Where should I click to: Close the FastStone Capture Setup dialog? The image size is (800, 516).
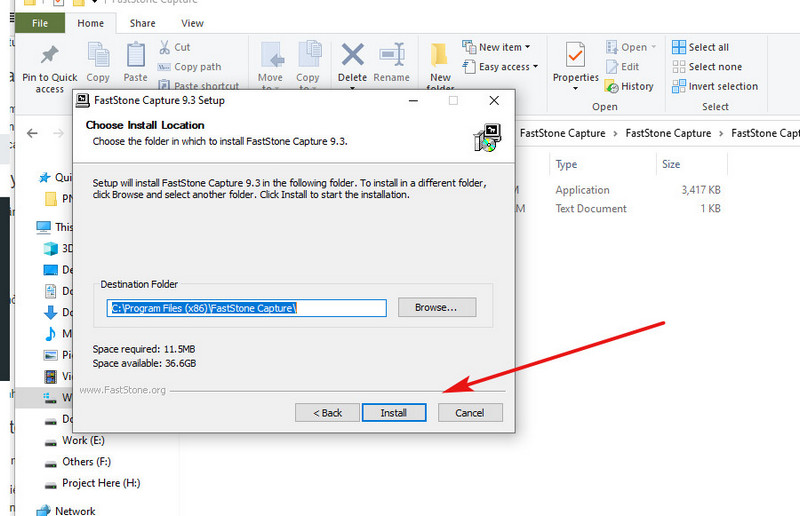pyautogui.click(x=494, y=101)
